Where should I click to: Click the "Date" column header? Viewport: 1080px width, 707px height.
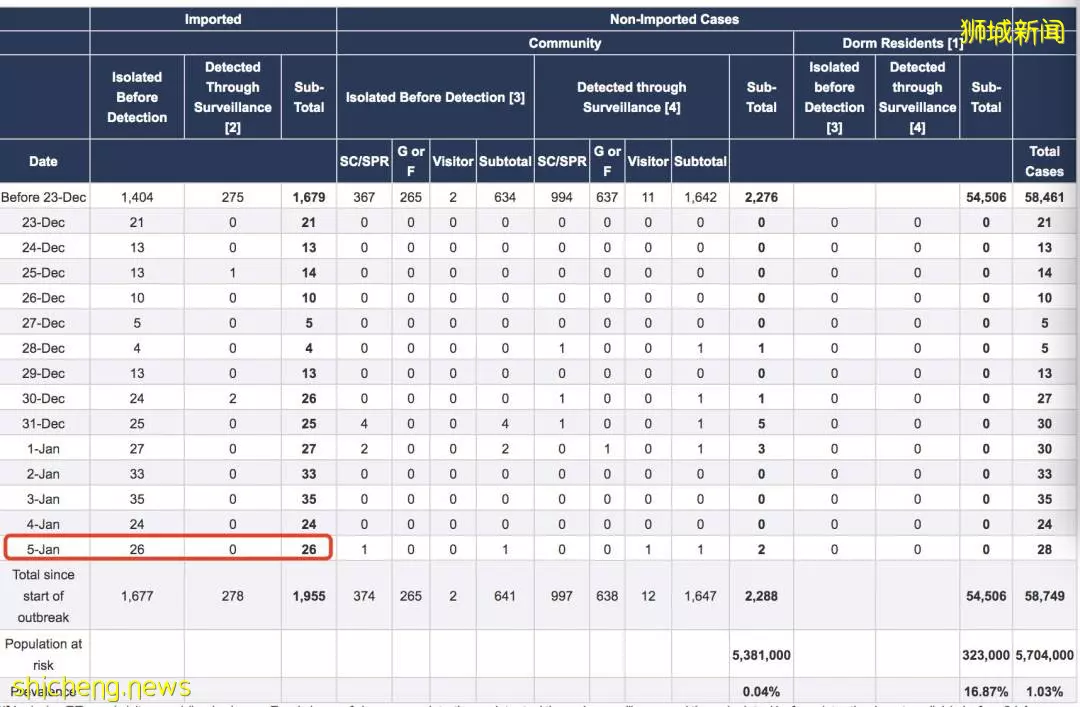pyautogui.click(x=43, y=161)
